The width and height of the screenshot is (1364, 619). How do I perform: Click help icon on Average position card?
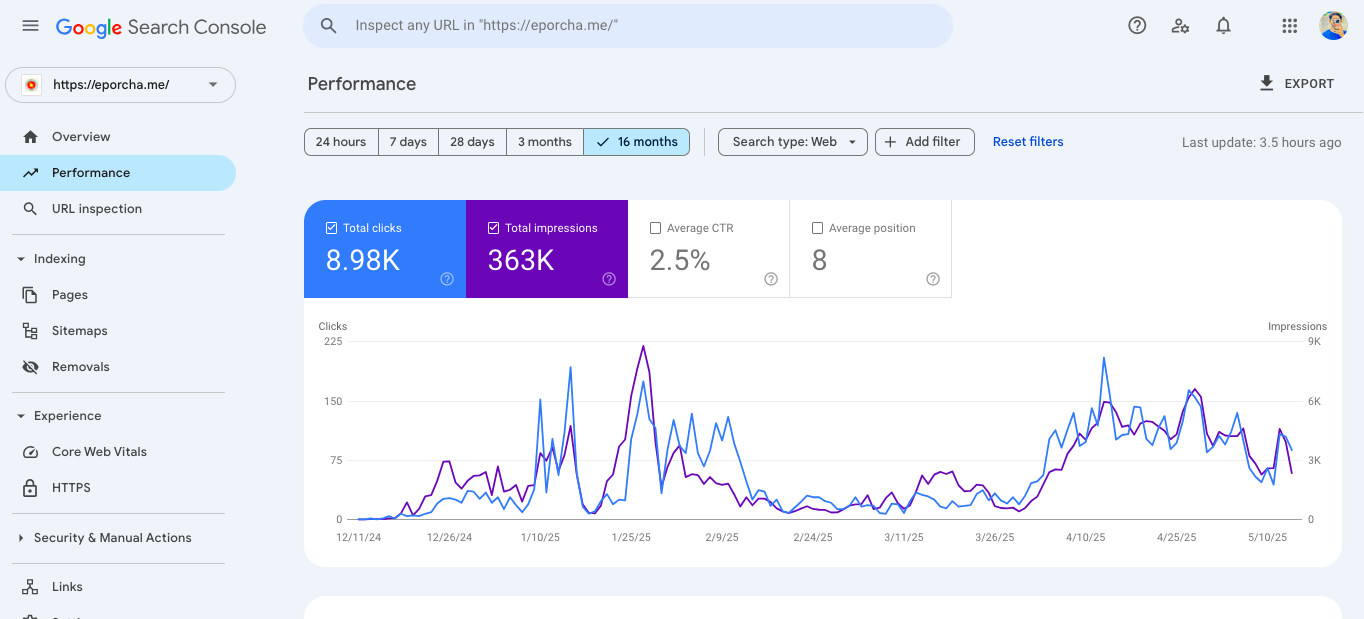pyautogui.click(x=933, y=279)
